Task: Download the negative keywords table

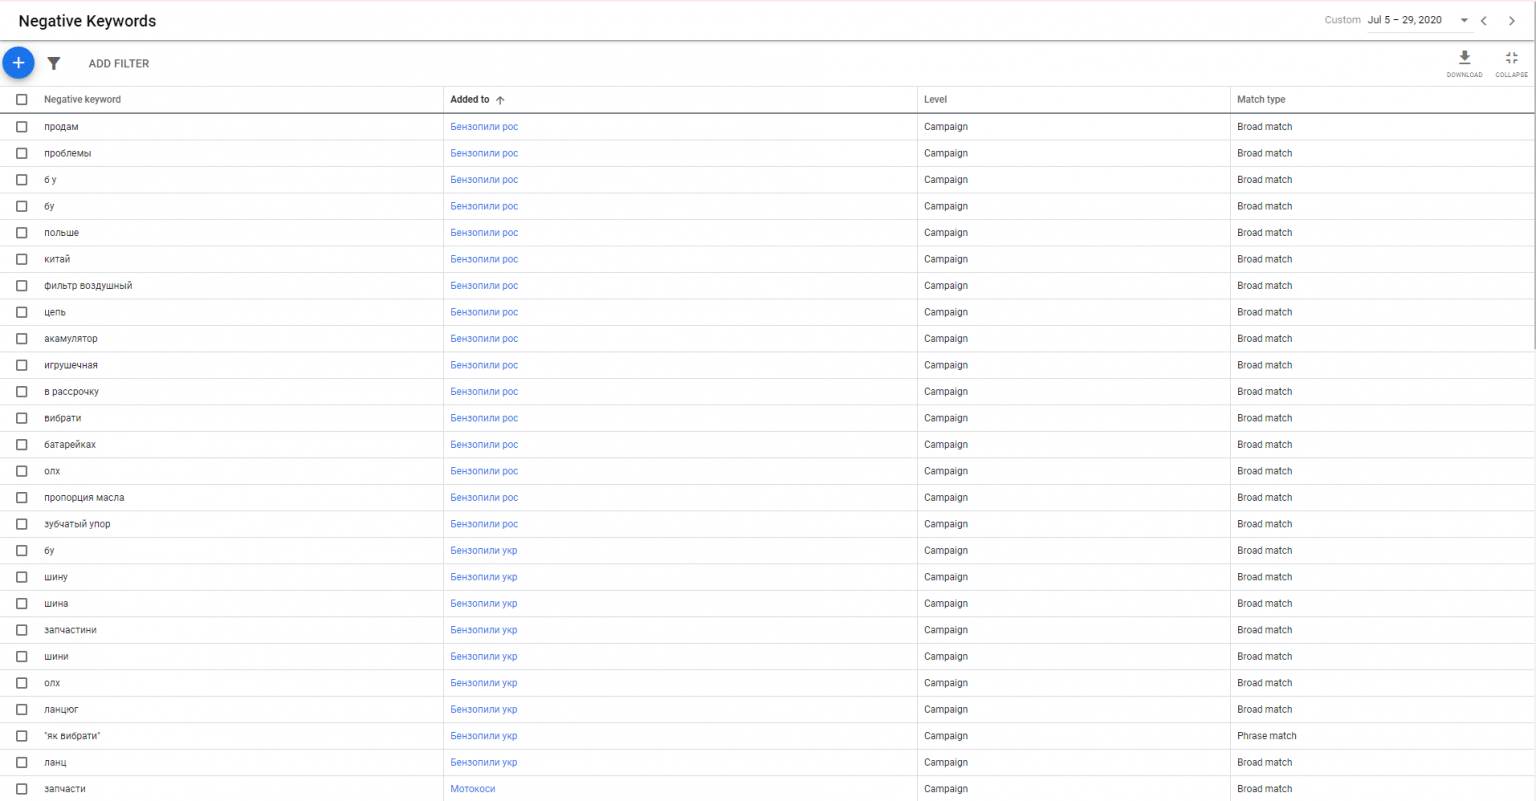Action: pos(1464,64)
